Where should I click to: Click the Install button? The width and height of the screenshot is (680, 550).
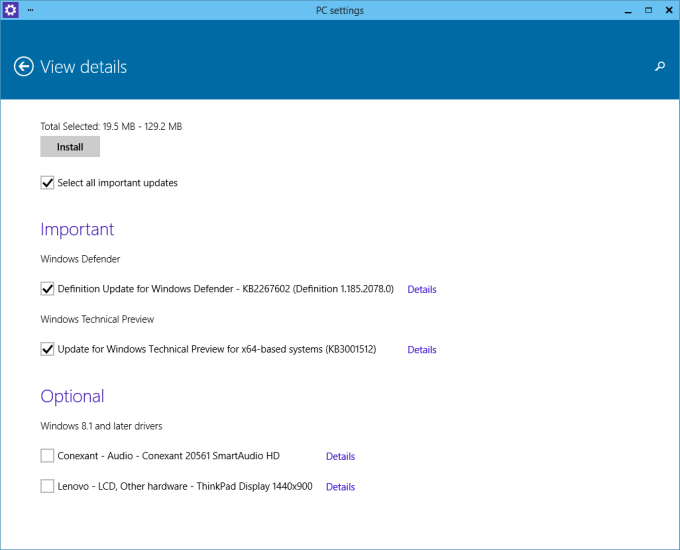(70, 147)
